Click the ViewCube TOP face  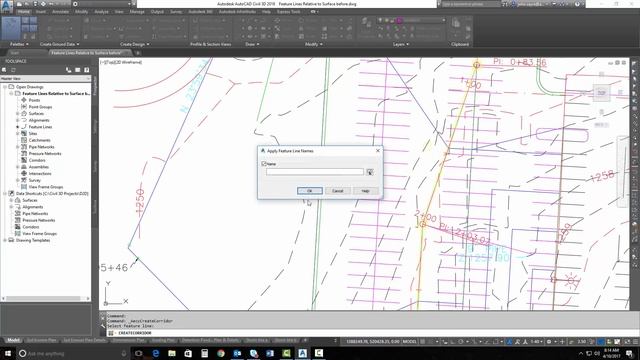[601, 93]
